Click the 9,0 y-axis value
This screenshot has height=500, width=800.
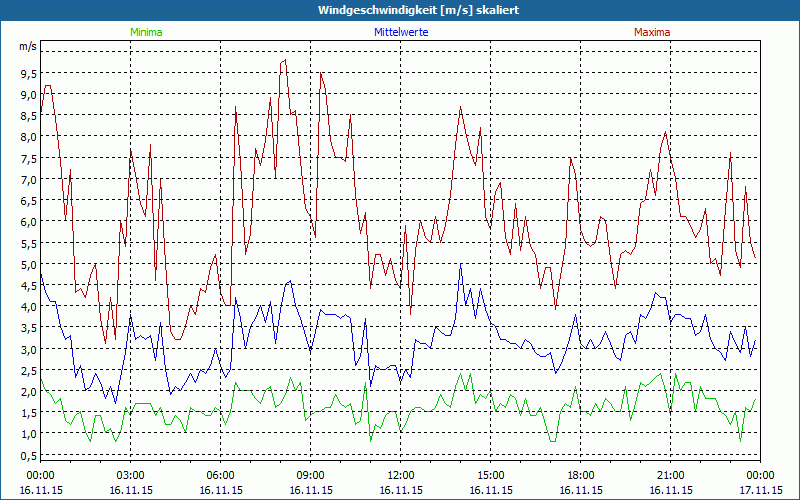click(x=28, y=94)
